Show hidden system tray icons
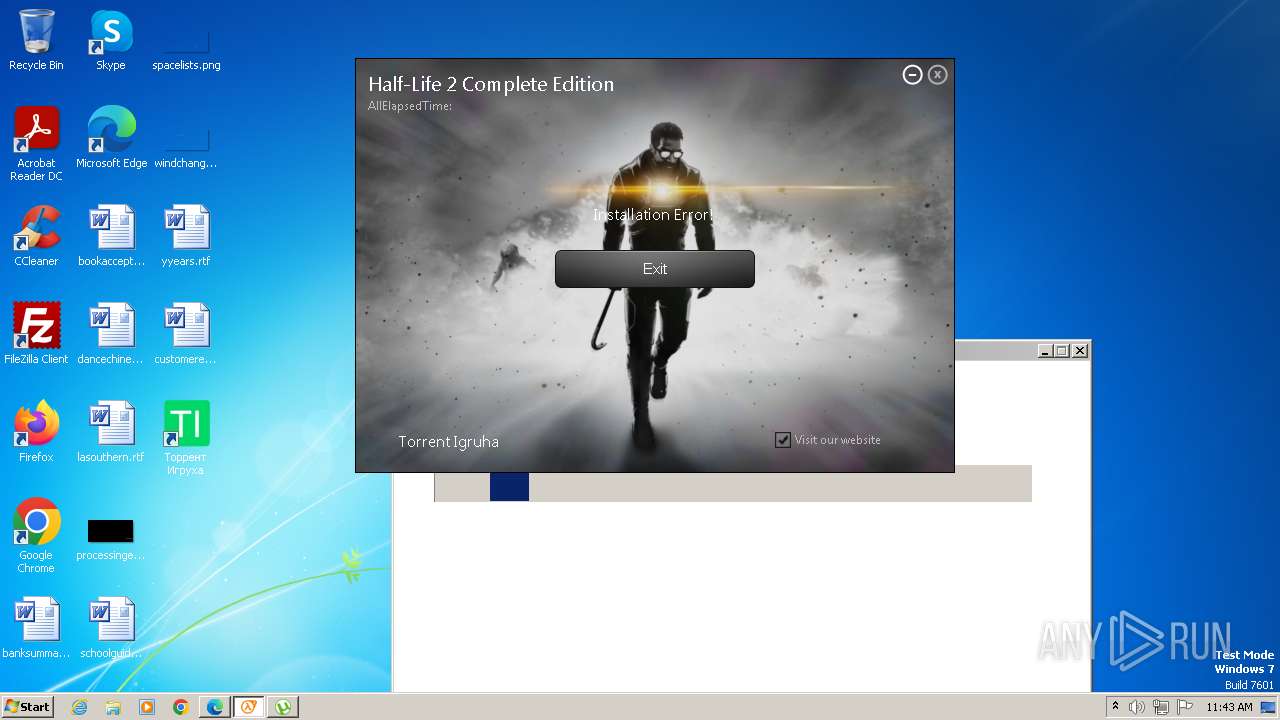The height and width of the screenshot is (720, 1280). tap(1116, 707)
